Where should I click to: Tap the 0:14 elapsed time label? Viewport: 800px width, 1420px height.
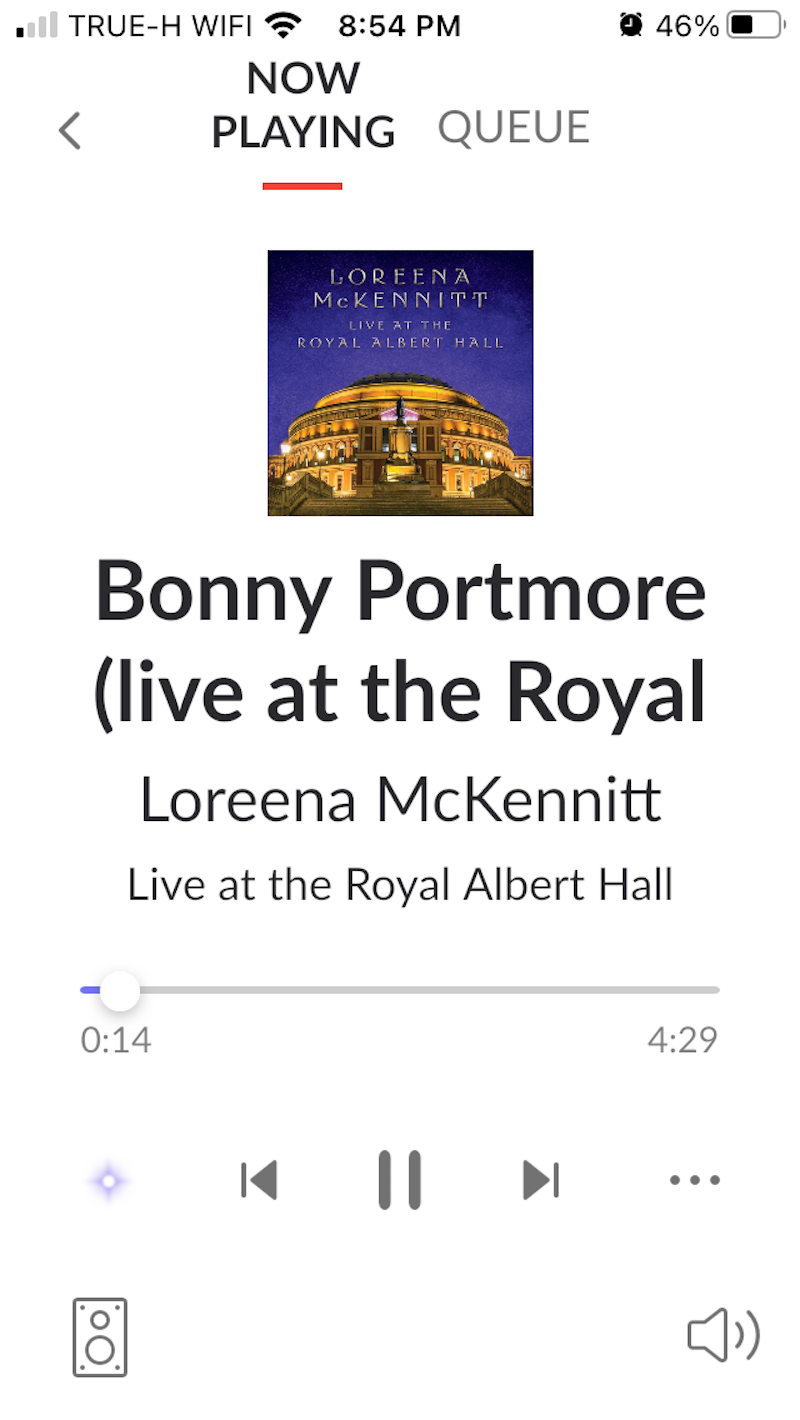click(x=116, y=1040)
